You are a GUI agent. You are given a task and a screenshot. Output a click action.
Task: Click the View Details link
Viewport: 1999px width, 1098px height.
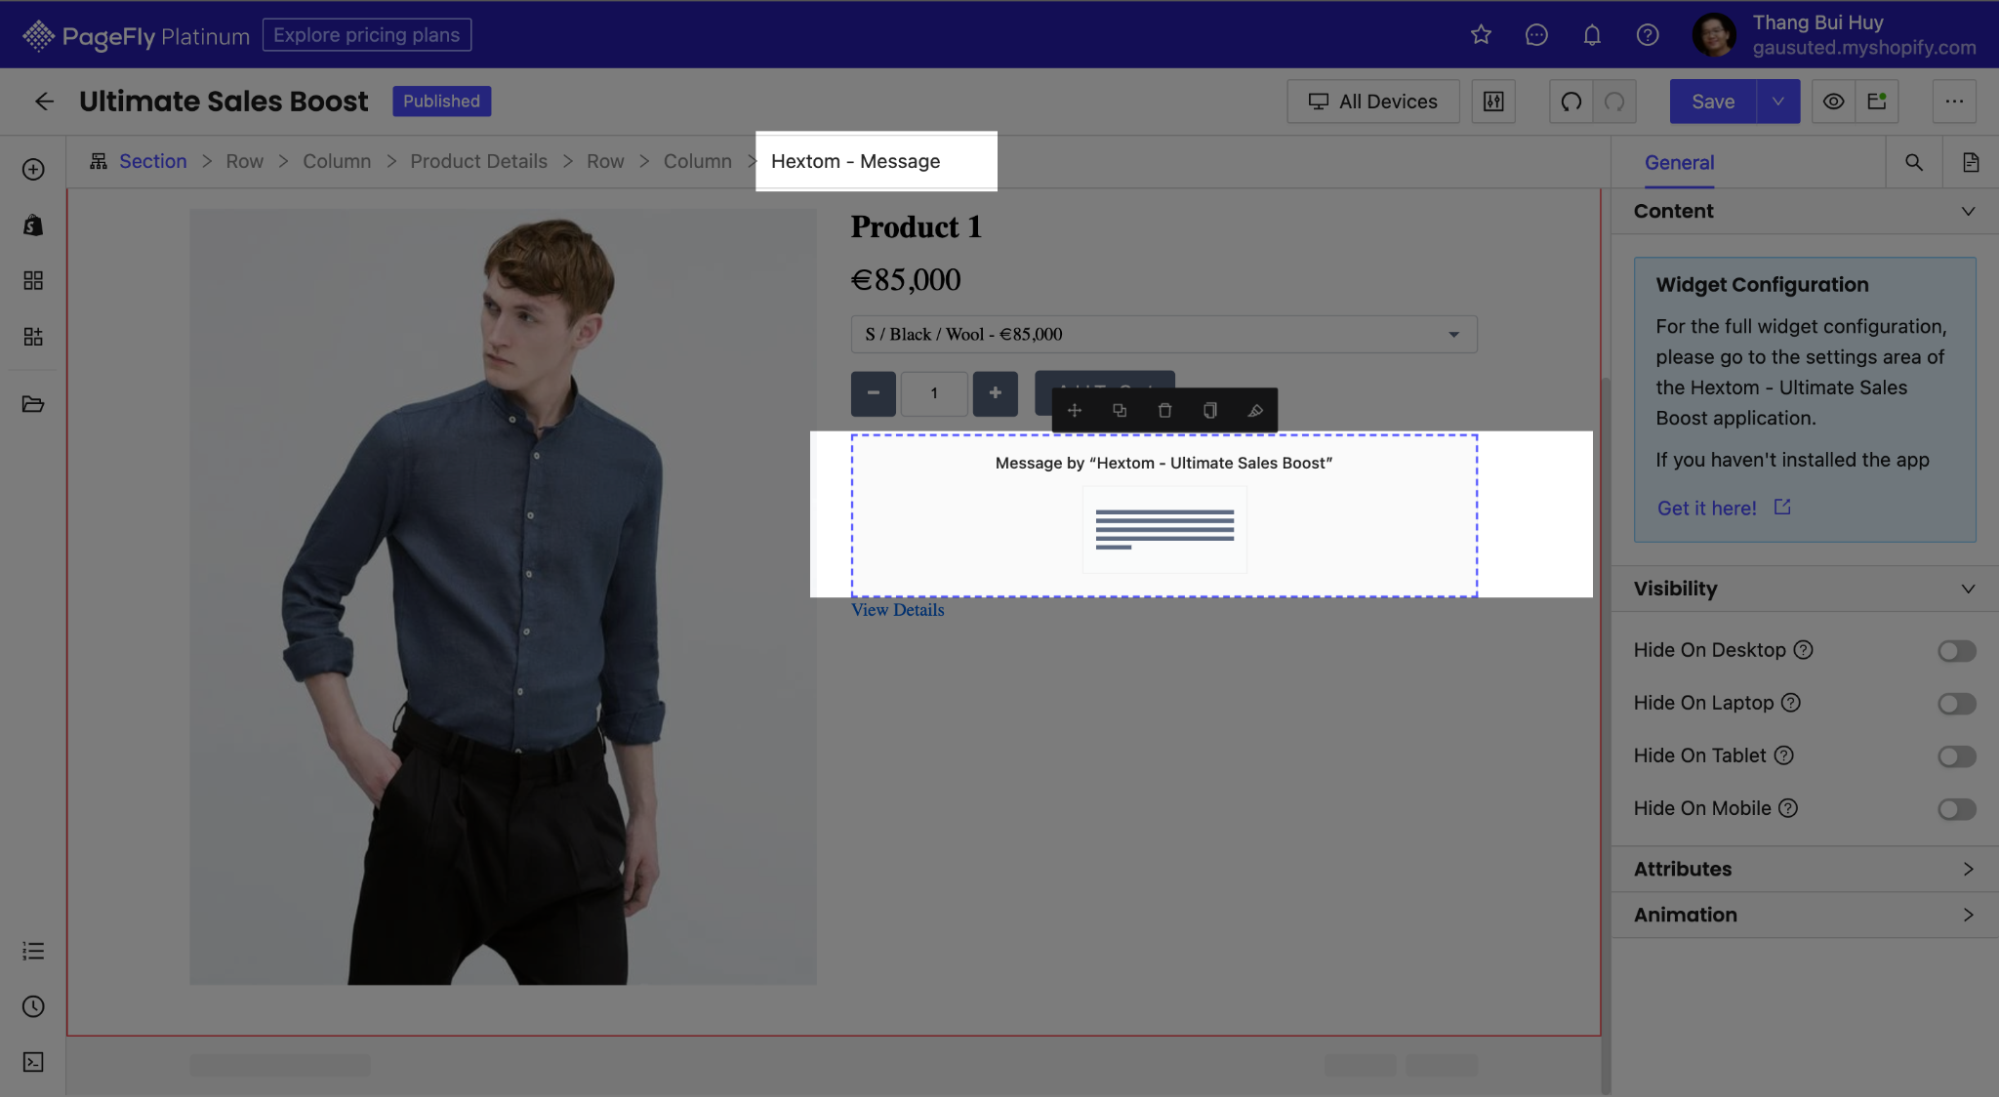(x=897, y=610)
